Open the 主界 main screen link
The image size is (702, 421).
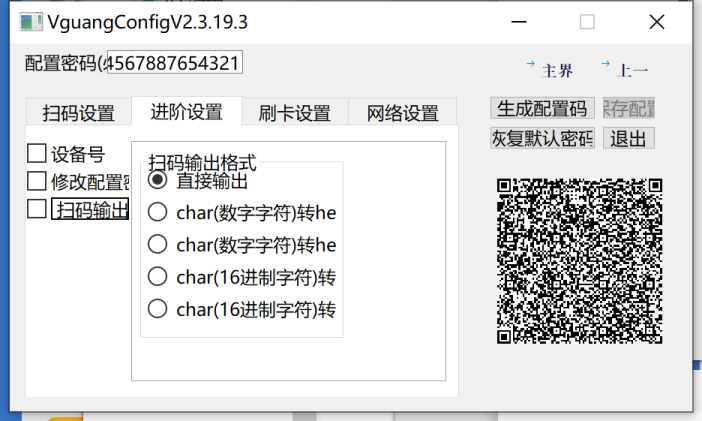[x=557, y=71]
